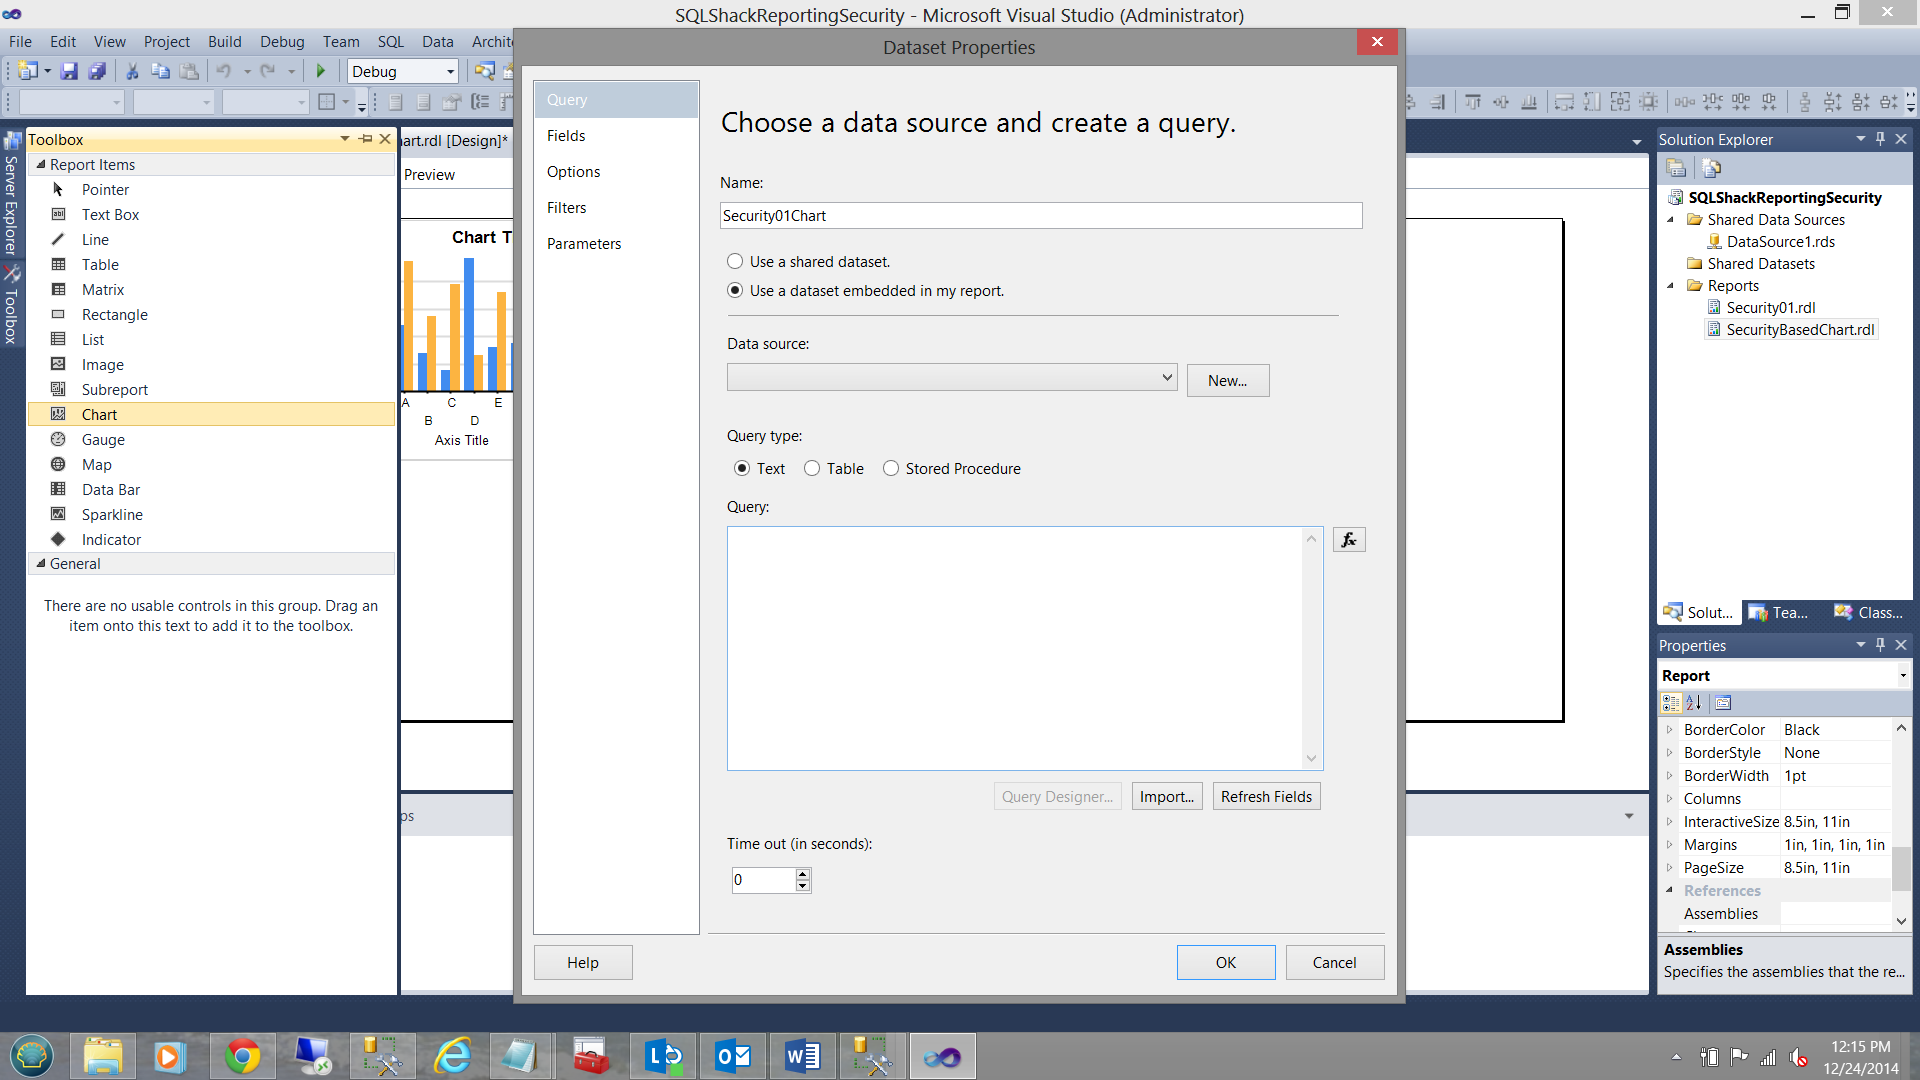Image resolution: width=1920 pixels, height=1080 pixels.
Task: Click the Refresh Fields button
Action: click(1266, 797)
